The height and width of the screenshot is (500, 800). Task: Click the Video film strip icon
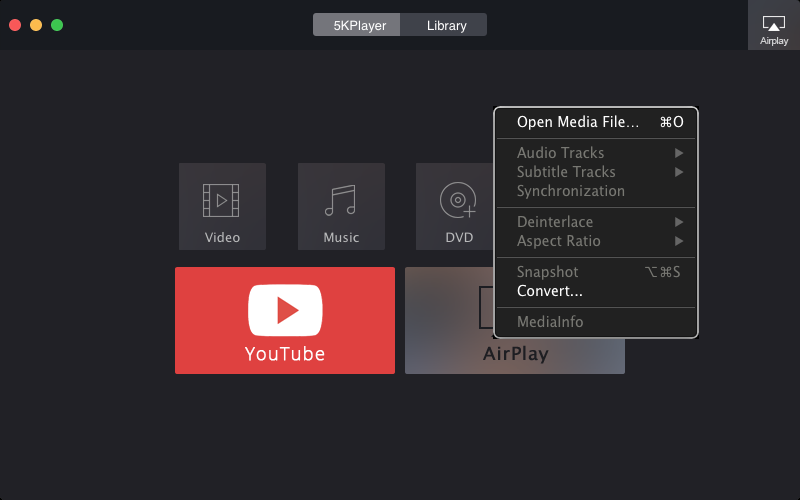coord(222,200)
